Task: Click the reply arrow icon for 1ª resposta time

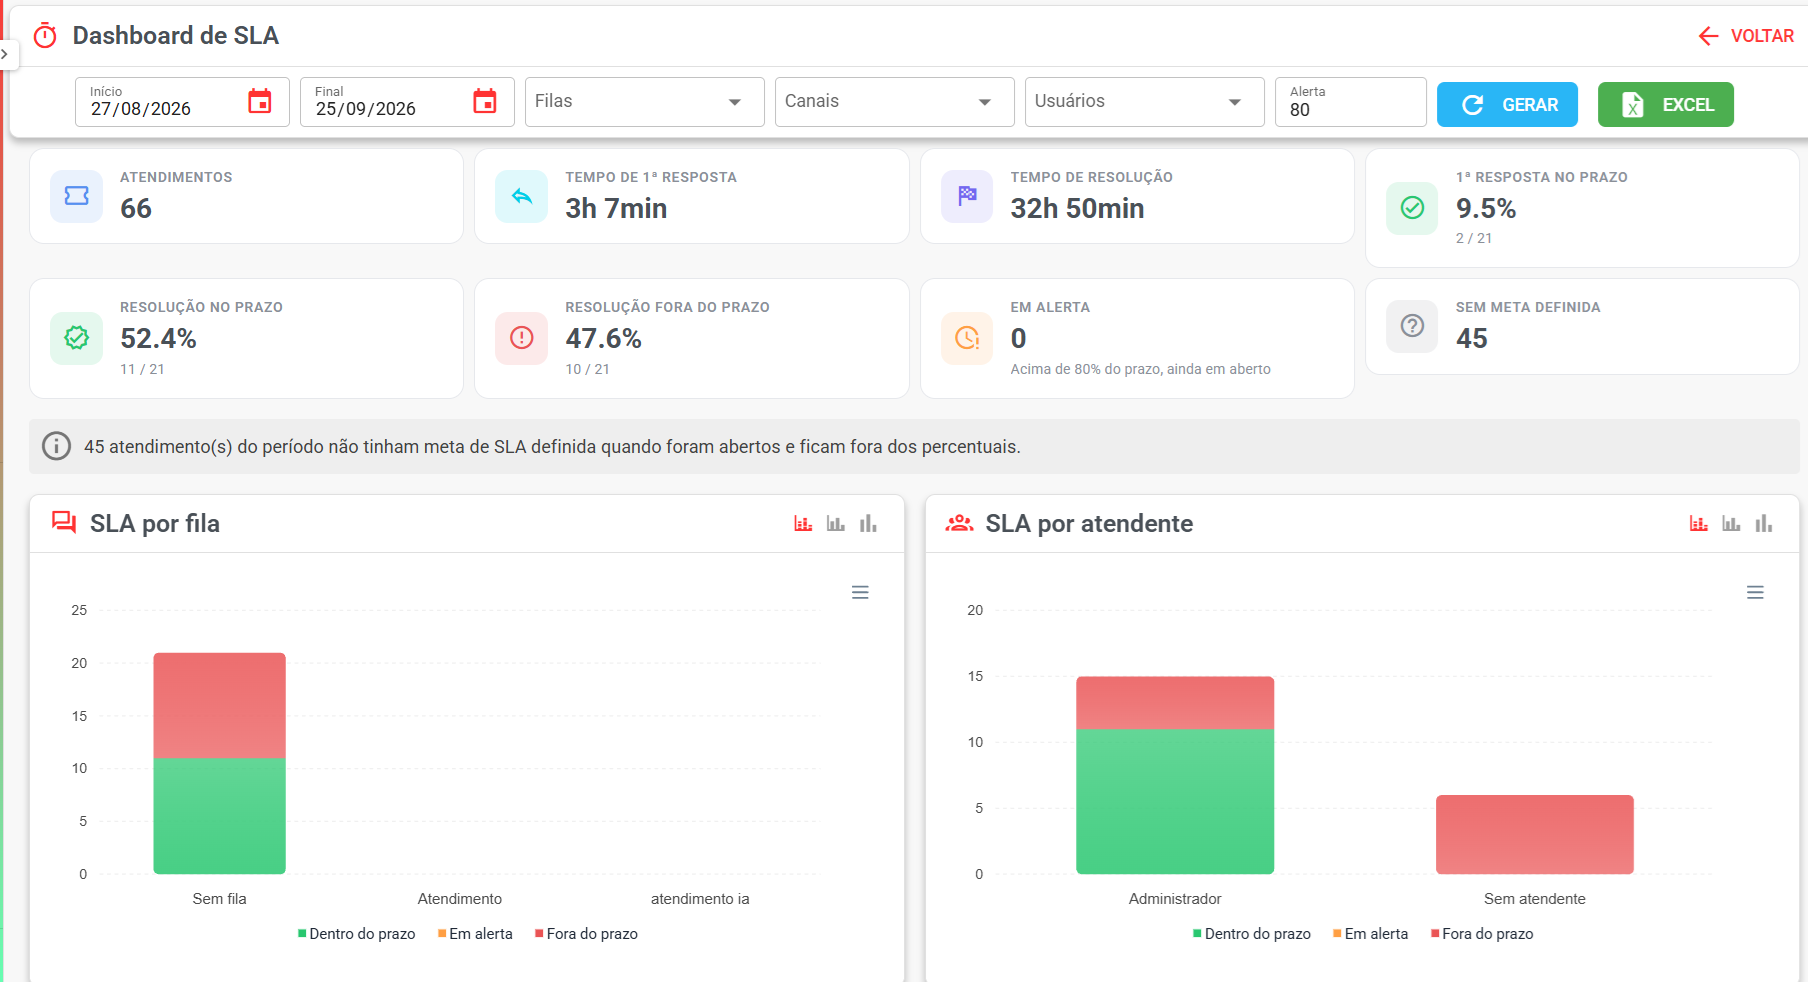Action: [x=522, y=196]
